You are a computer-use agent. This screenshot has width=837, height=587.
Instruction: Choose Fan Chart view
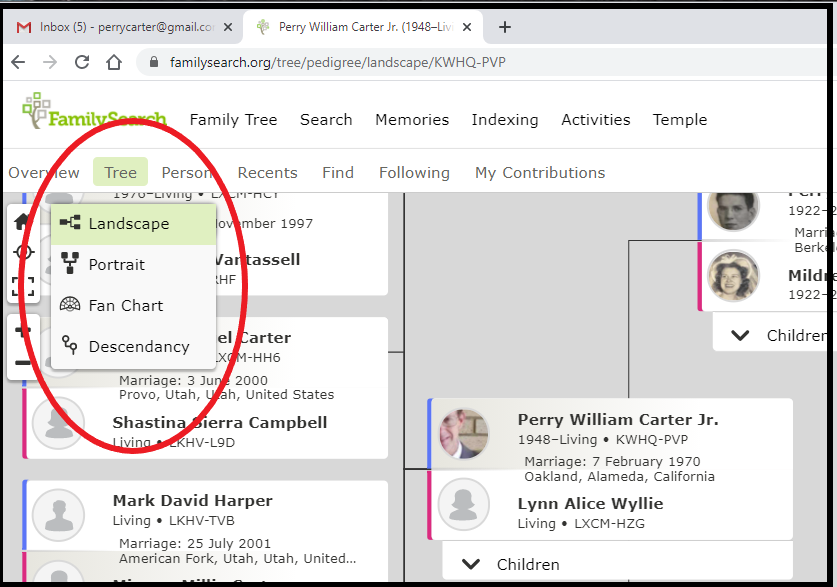click(x=128, y=305)
